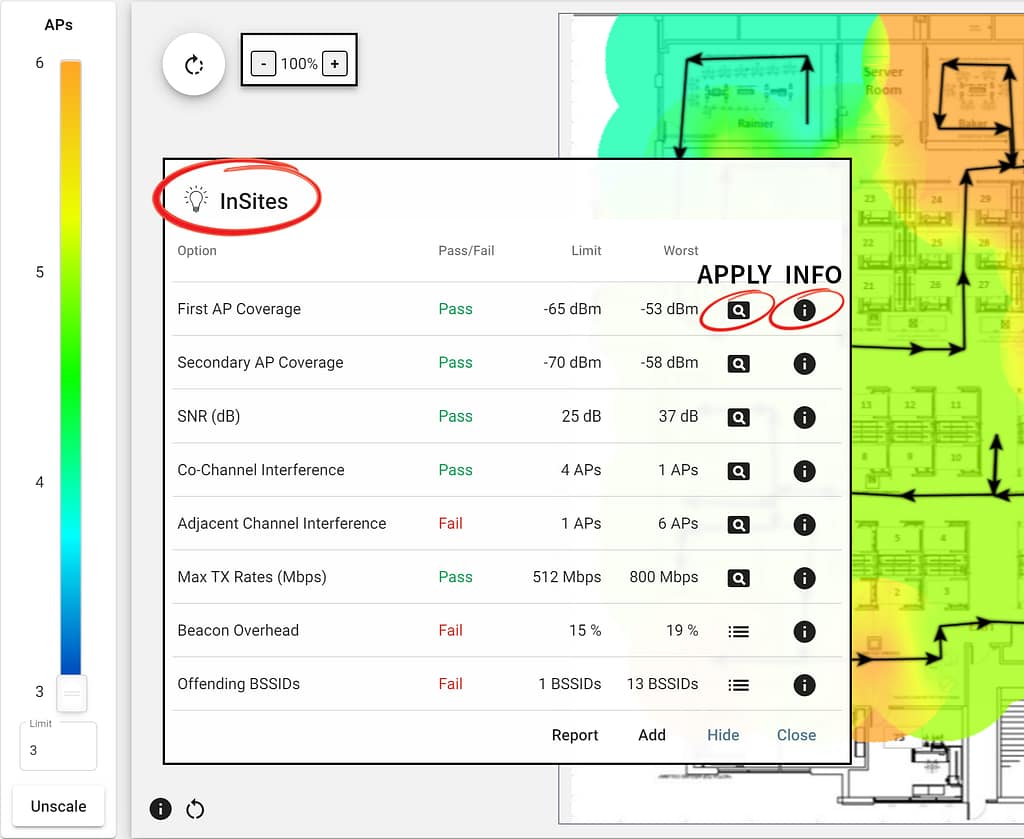
Task: Show the Beacon Overhead list
Action: (x=738, y=631)
